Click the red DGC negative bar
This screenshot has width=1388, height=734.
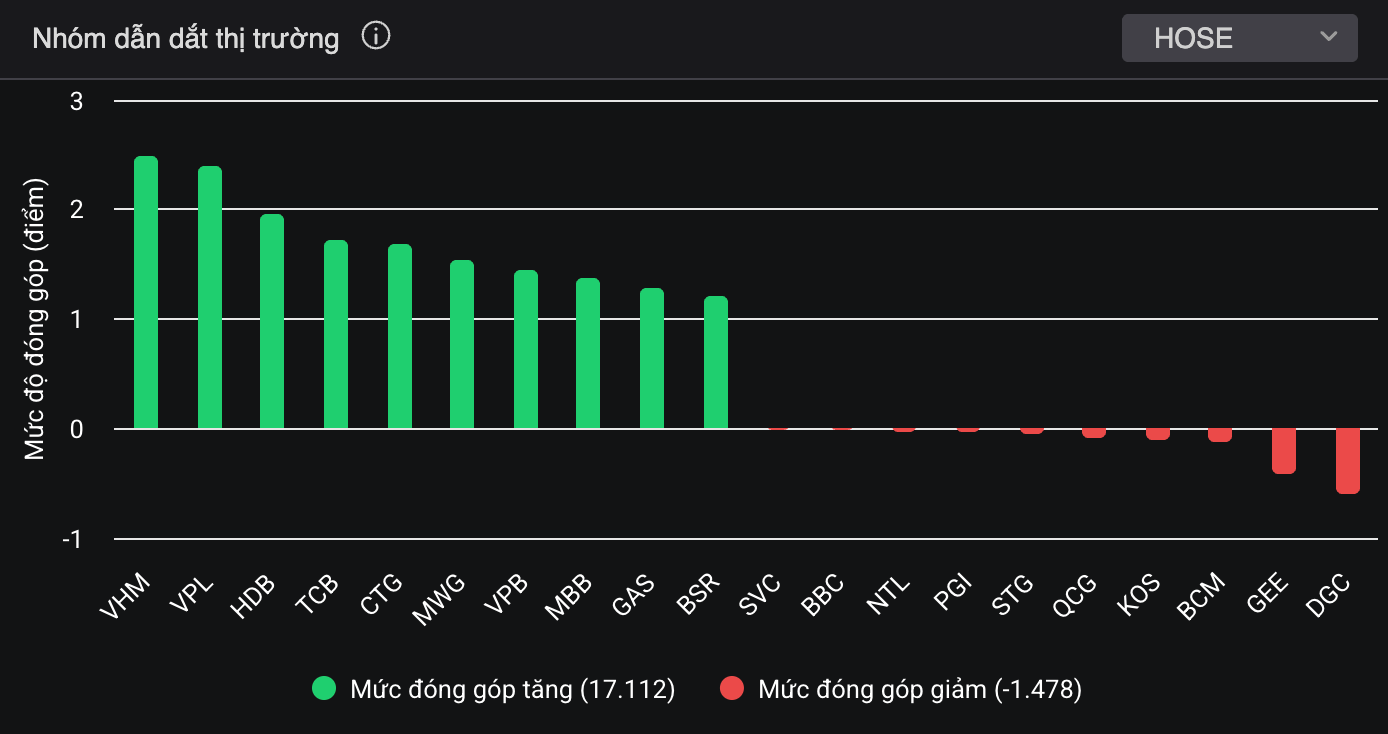point(1348,461)
